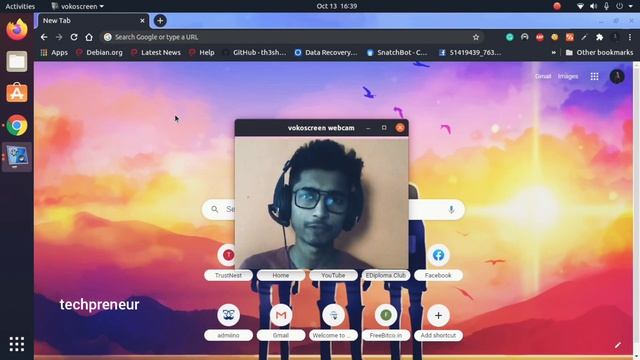Expand the hidden bookmarks chevron

(x=553, y=52)
